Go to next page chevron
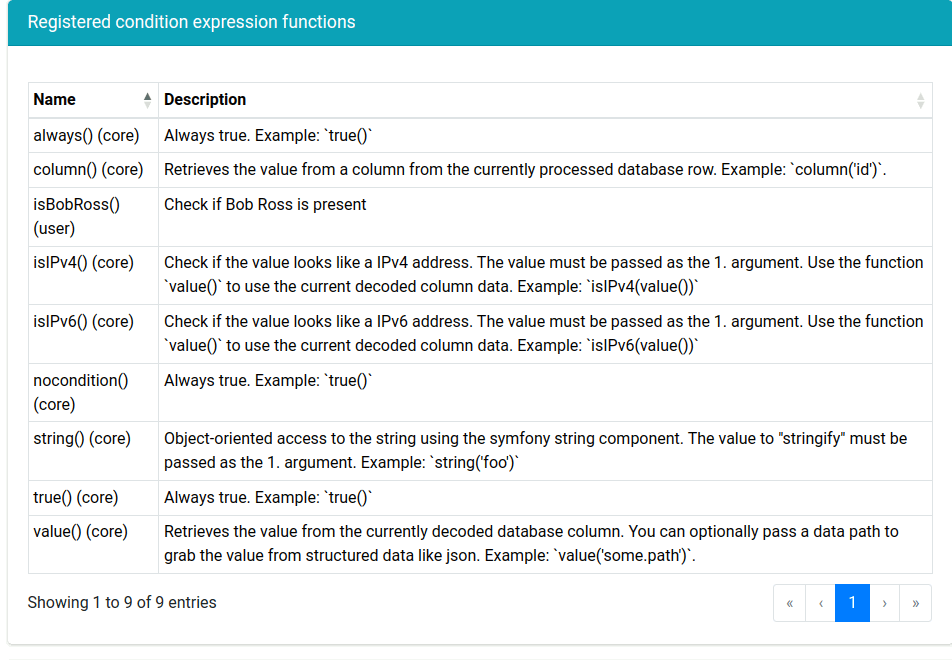 [x=885, y=603]
